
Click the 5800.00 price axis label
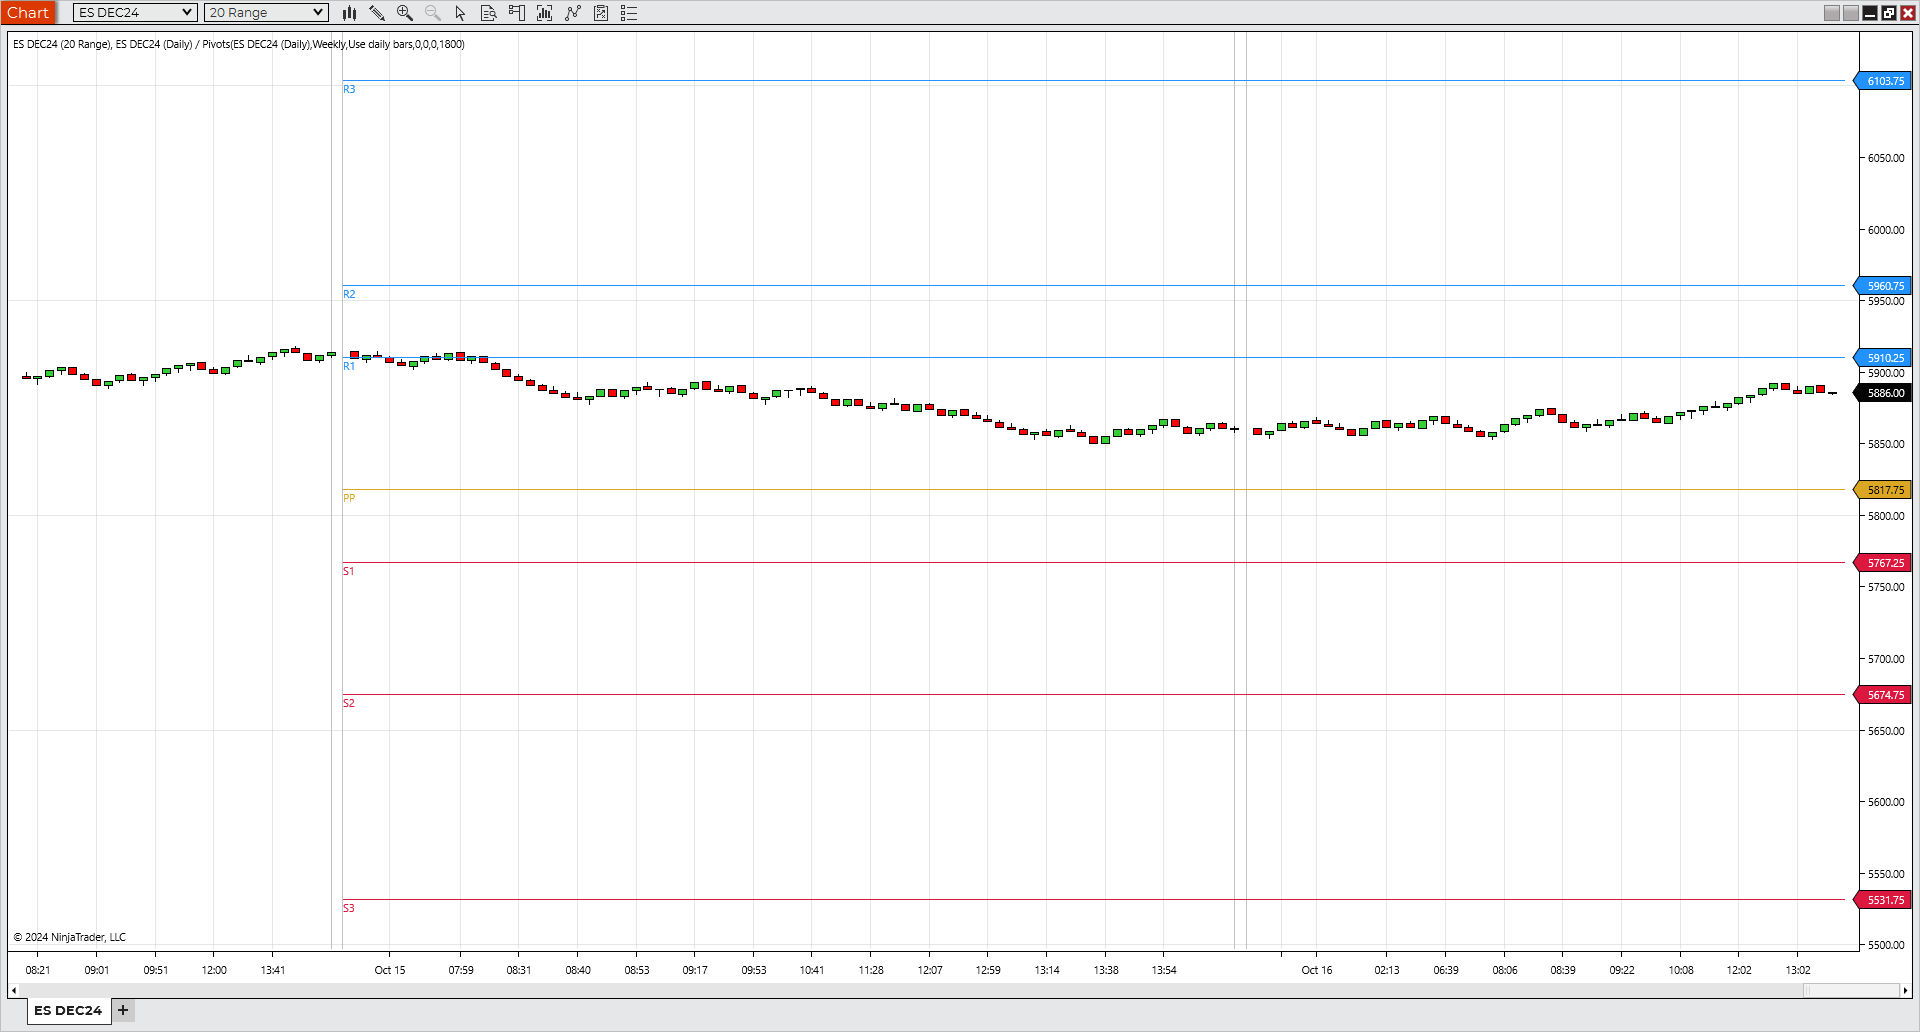(1886, 516)
